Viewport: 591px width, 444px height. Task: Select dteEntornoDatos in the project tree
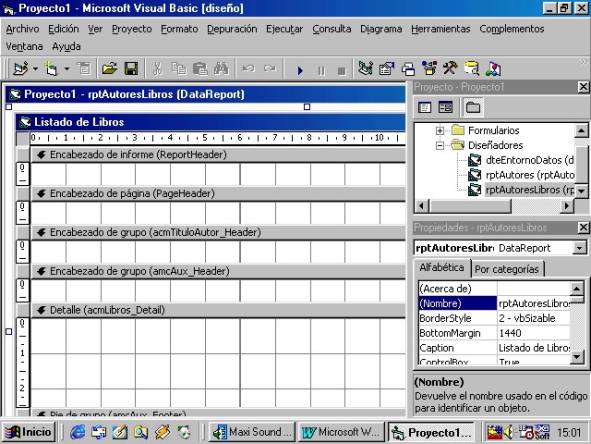click(x=530, y=160)
